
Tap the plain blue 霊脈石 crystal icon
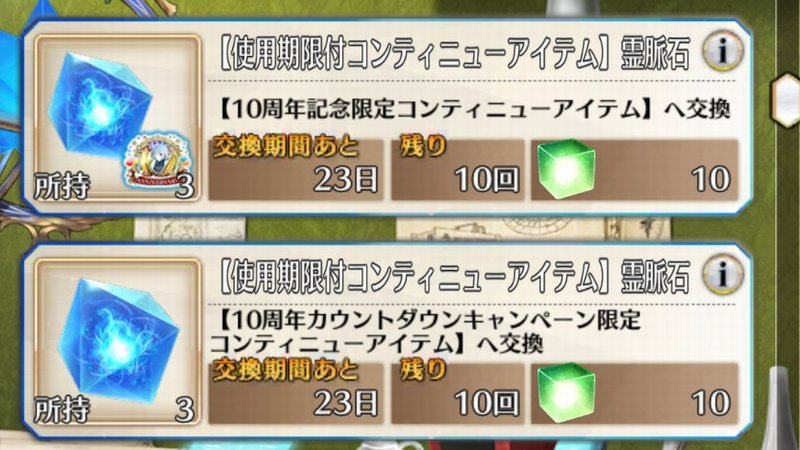click(117, 342)
